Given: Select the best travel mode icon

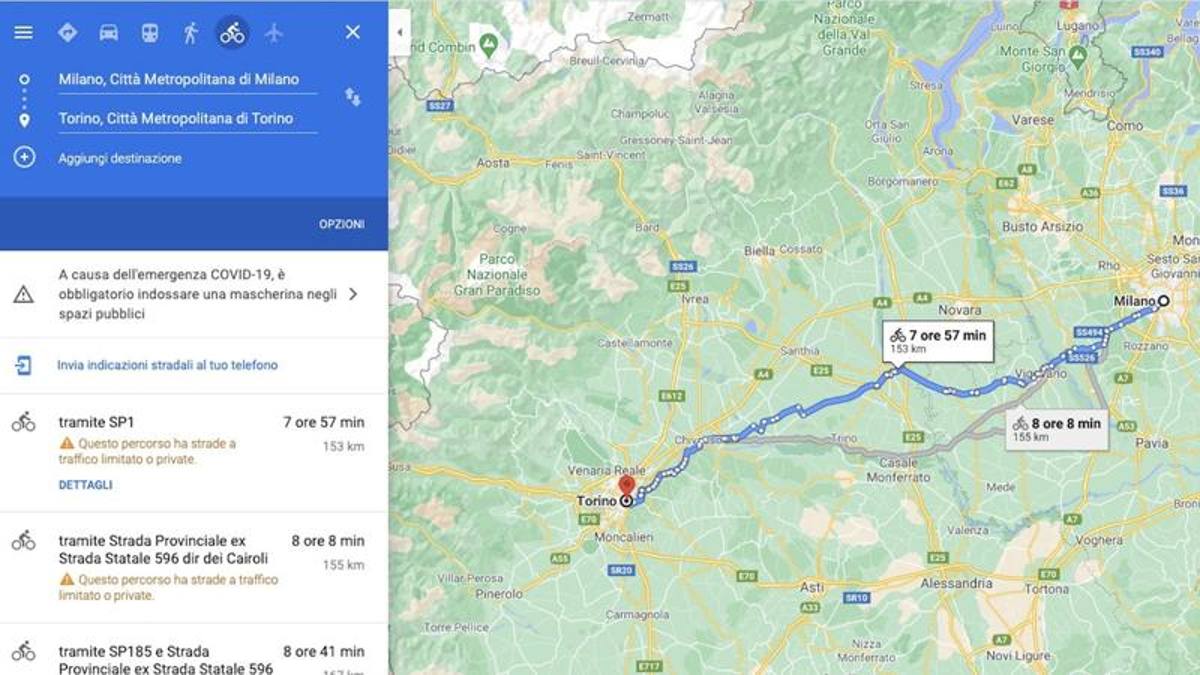Looking at the screenshot, I should (67, 32).
